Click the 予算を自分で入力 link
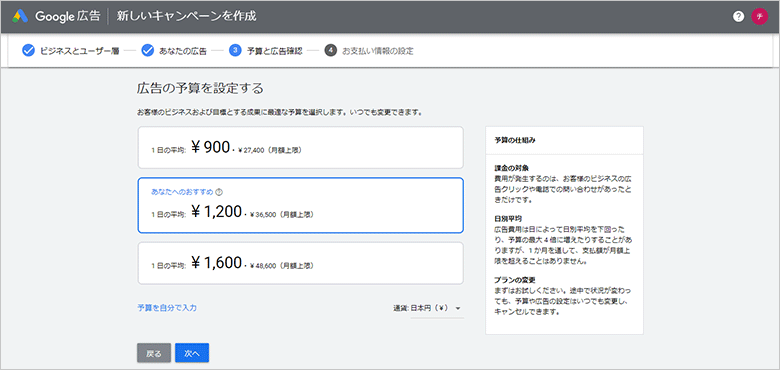The height and width of the screenshot is (370, 780). click(167, 308)
